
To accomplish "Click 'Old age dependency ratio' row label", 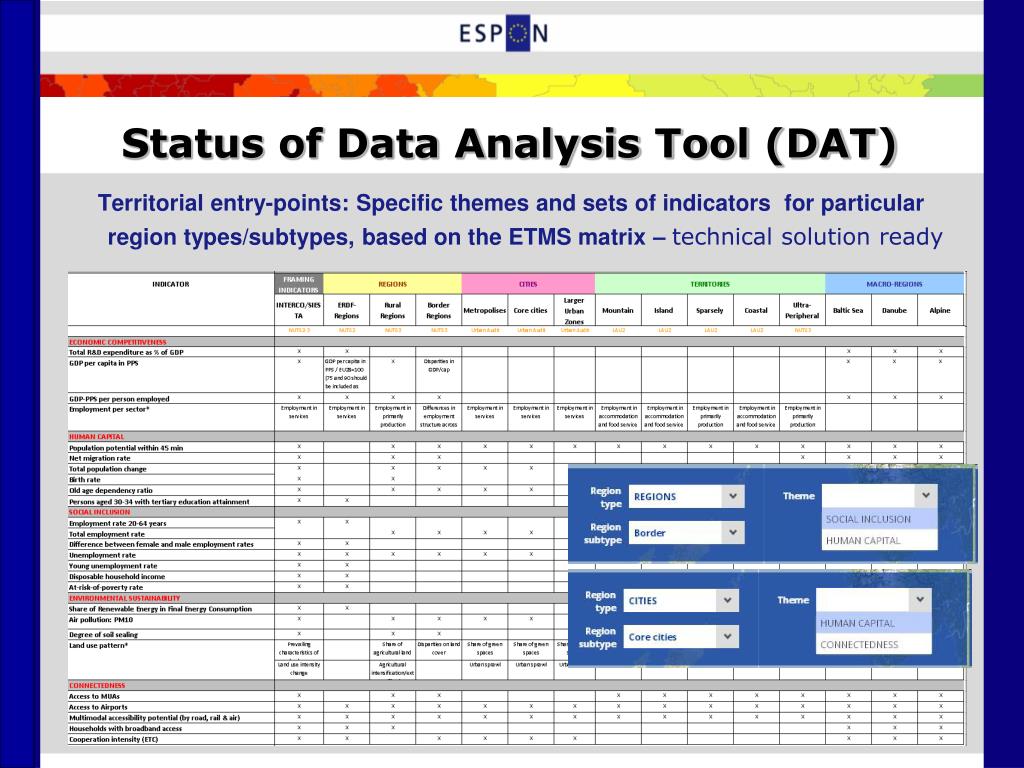I will coord(111,490).
